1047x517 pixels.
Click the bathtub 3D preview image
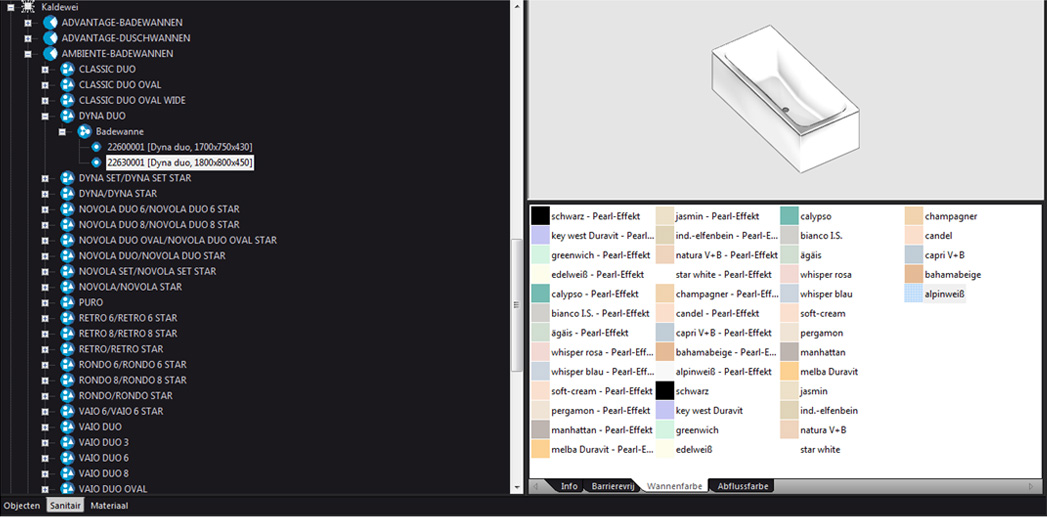(x=786, y=99)
